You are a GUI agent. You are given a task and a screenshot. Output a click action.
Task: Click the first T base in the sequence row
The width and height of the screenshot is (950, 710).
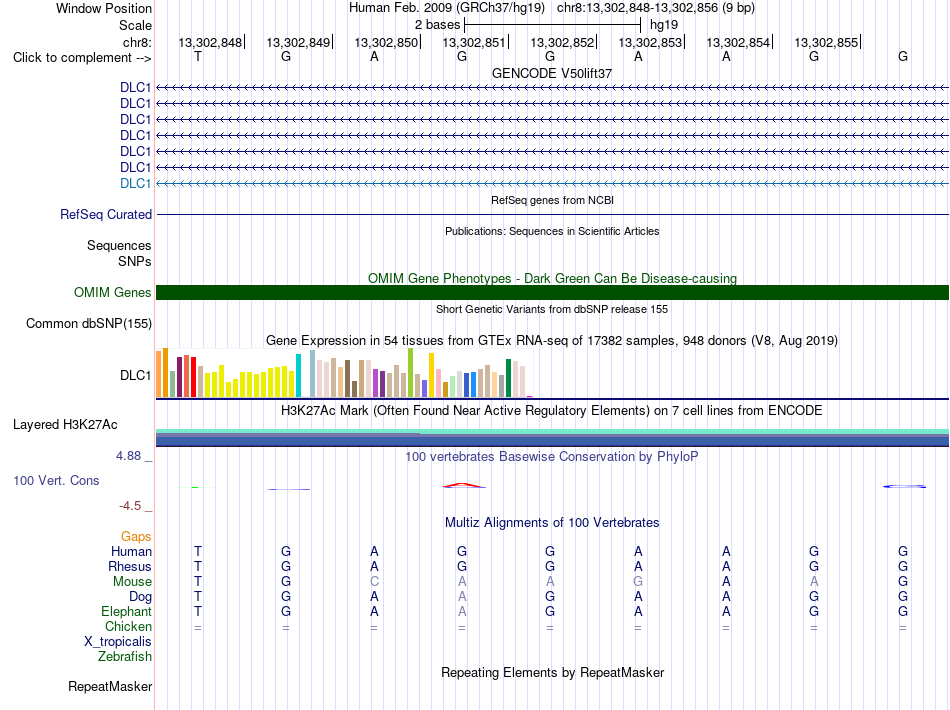(x=198, y=56)
